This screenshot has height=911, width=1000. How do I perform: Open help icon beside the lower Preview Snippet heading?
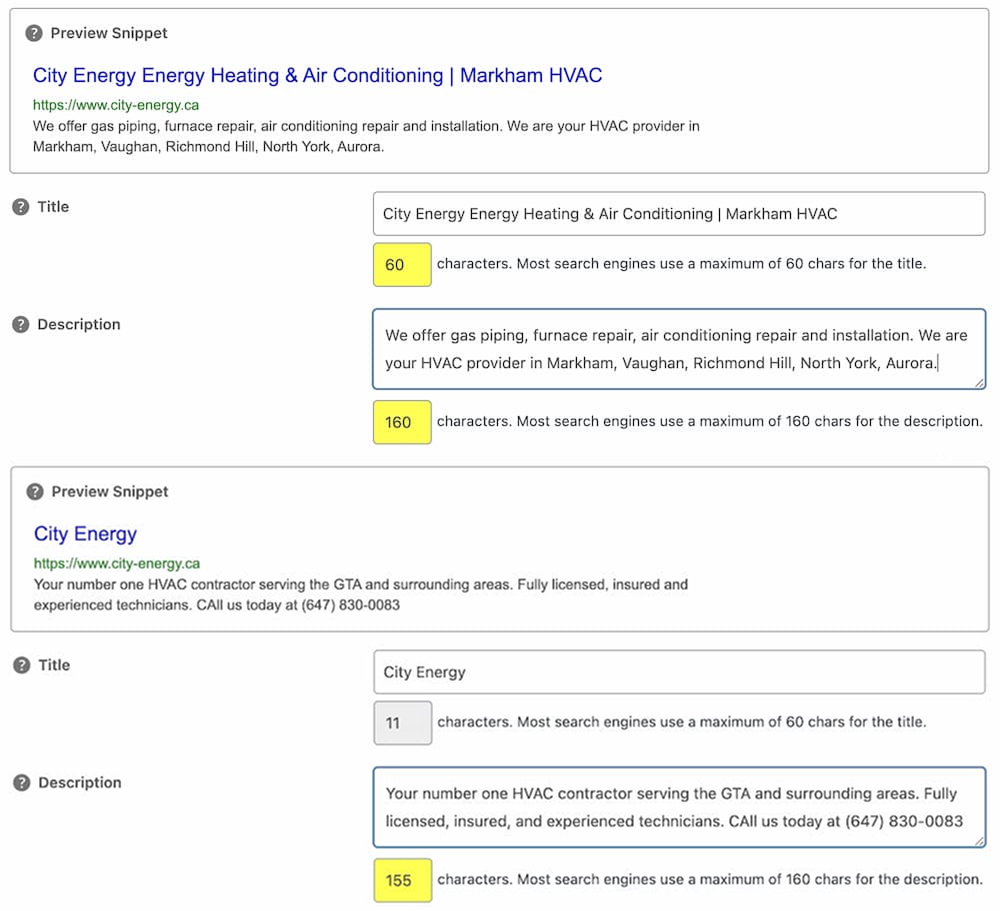coord(35,492)
